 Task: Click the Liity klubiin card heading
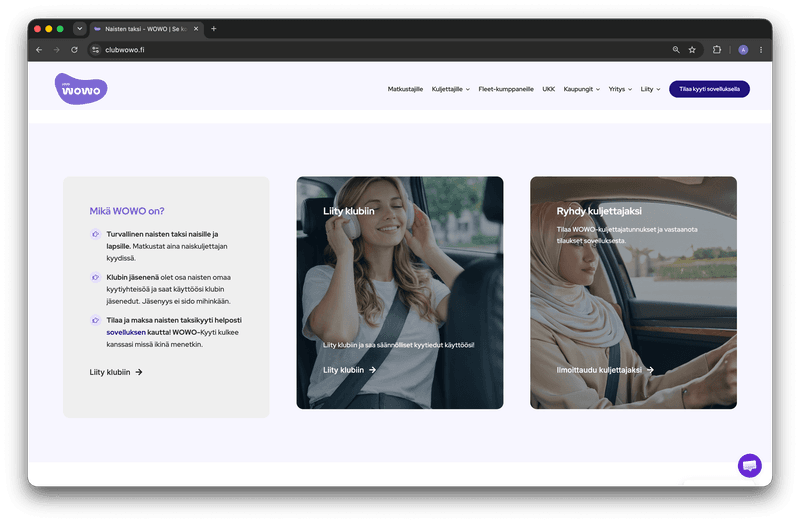click(x=348, y=211)
